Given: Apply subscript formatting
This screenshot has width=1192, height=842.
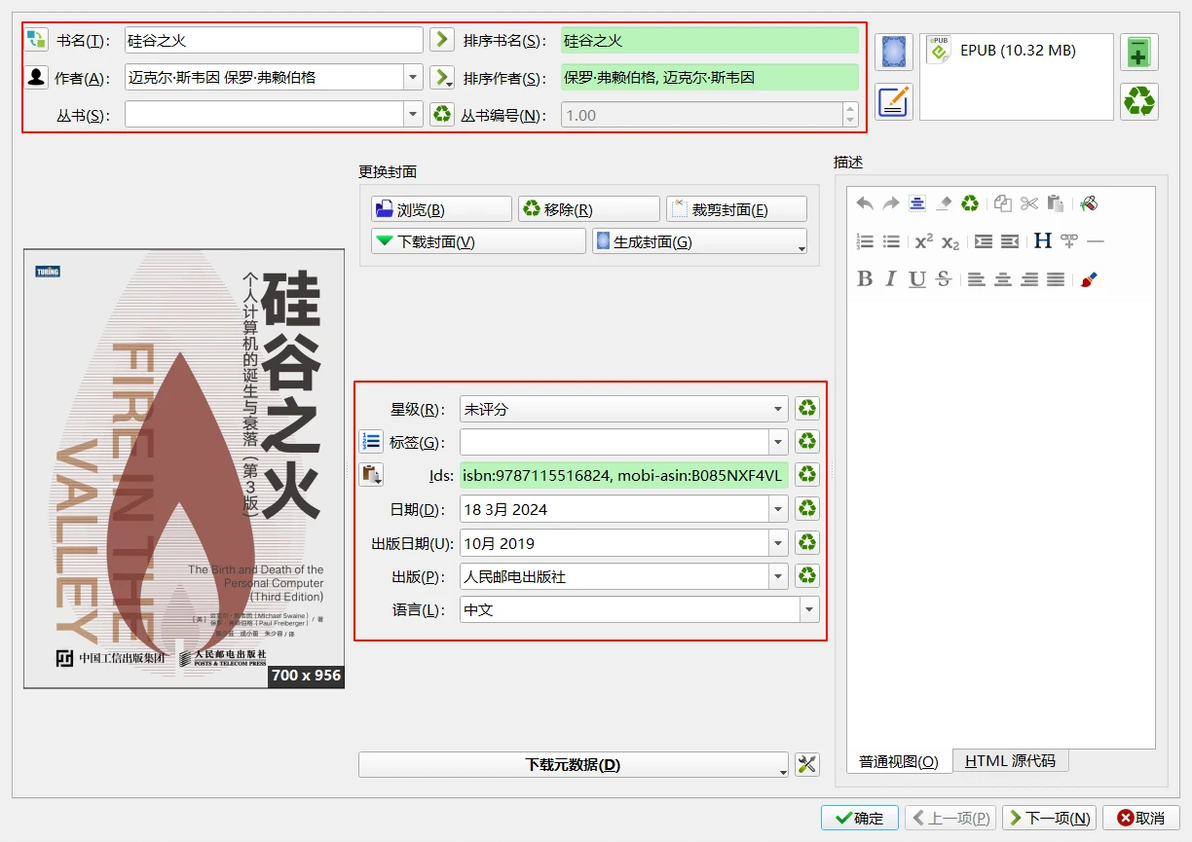Looking at the screenshot, I should point(950,242).
